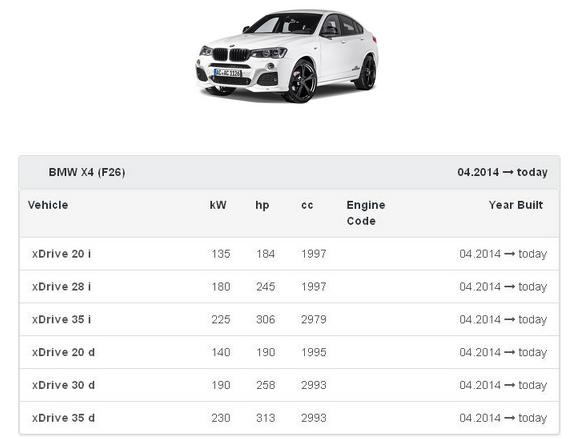Click the cc column header
The width and height of the screenshot is (575, 439).
[x=307, y=205]
